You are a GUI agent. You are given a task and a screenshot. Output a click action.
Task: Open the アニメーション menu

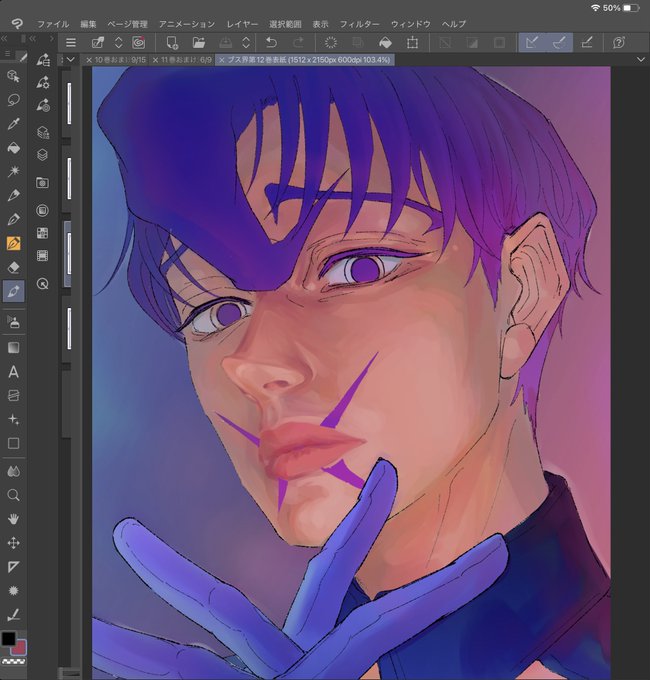[x=187, y=24]
